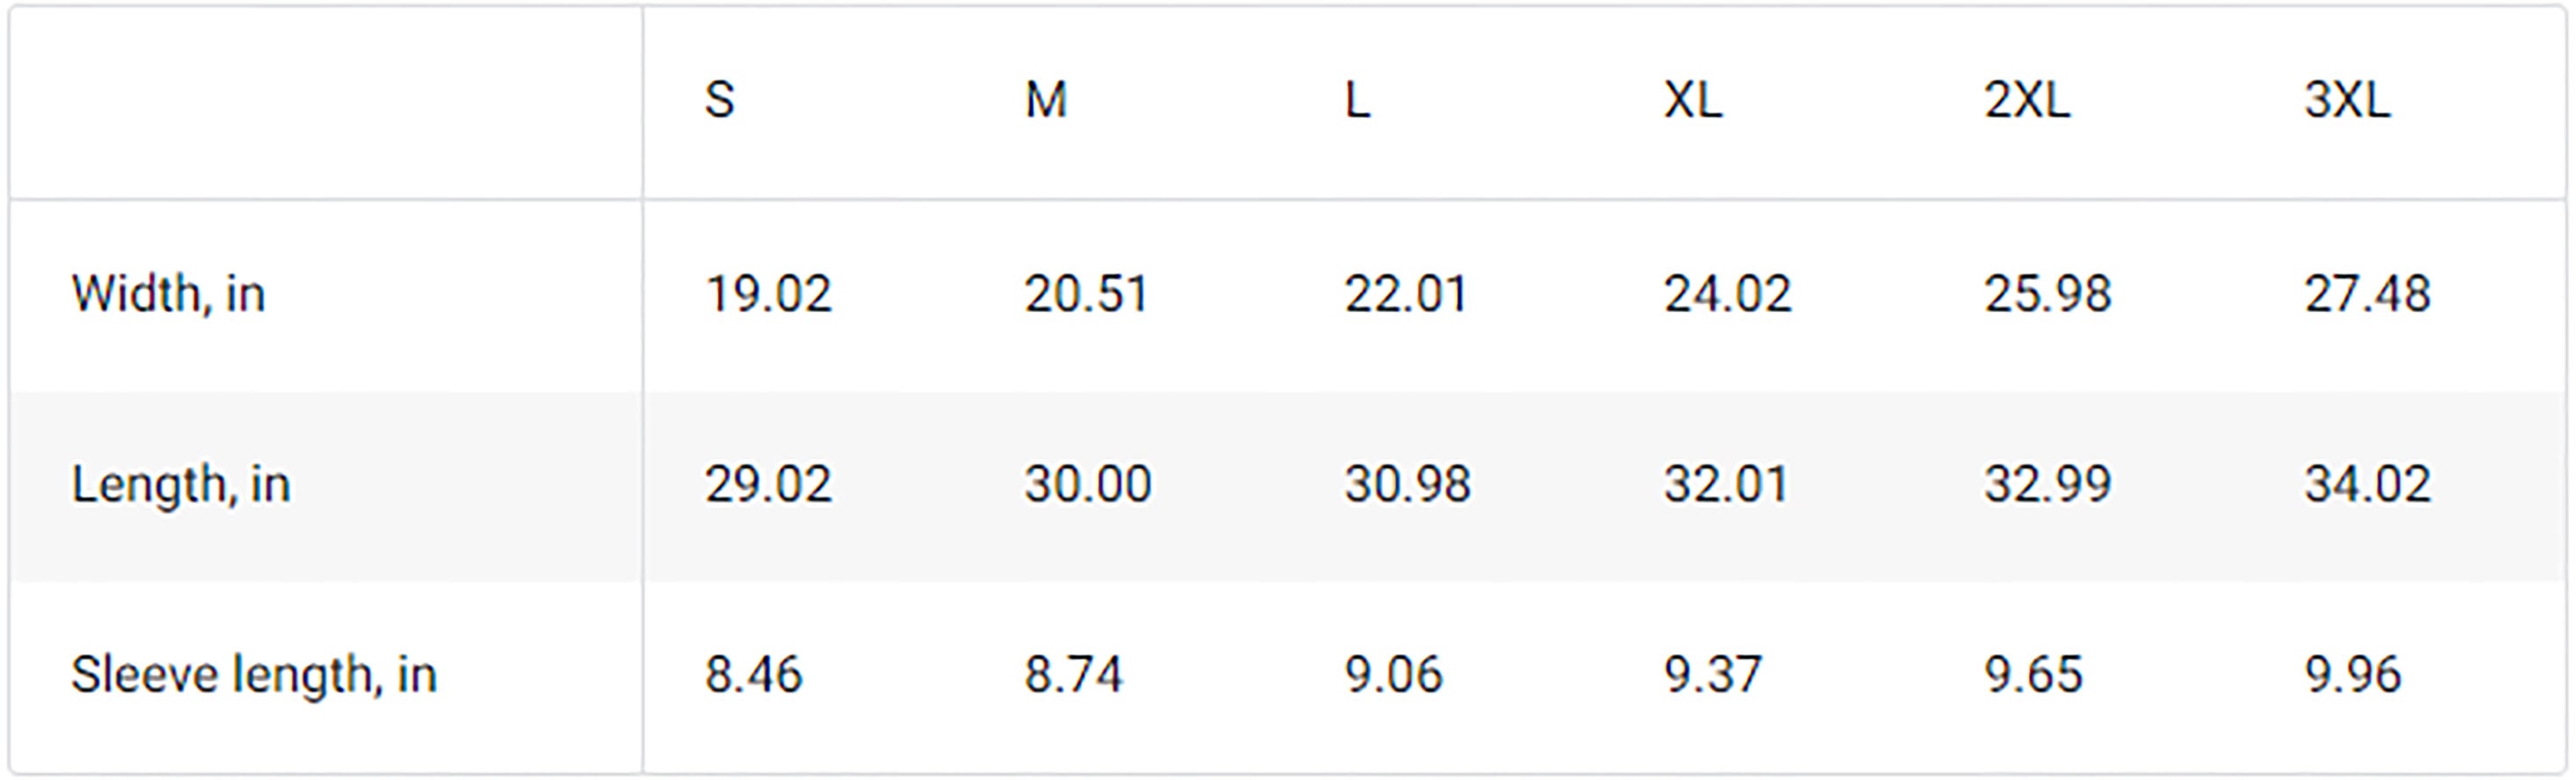The image size is (2576, 780).
Task: Click the Sleeve length, in label
Action: (254, 675)
